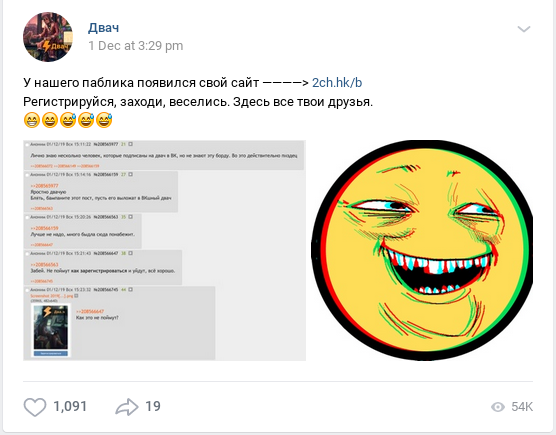Screen dimensions: 556x435
Task: Click the heart like icon
Action: pos(35,407)
